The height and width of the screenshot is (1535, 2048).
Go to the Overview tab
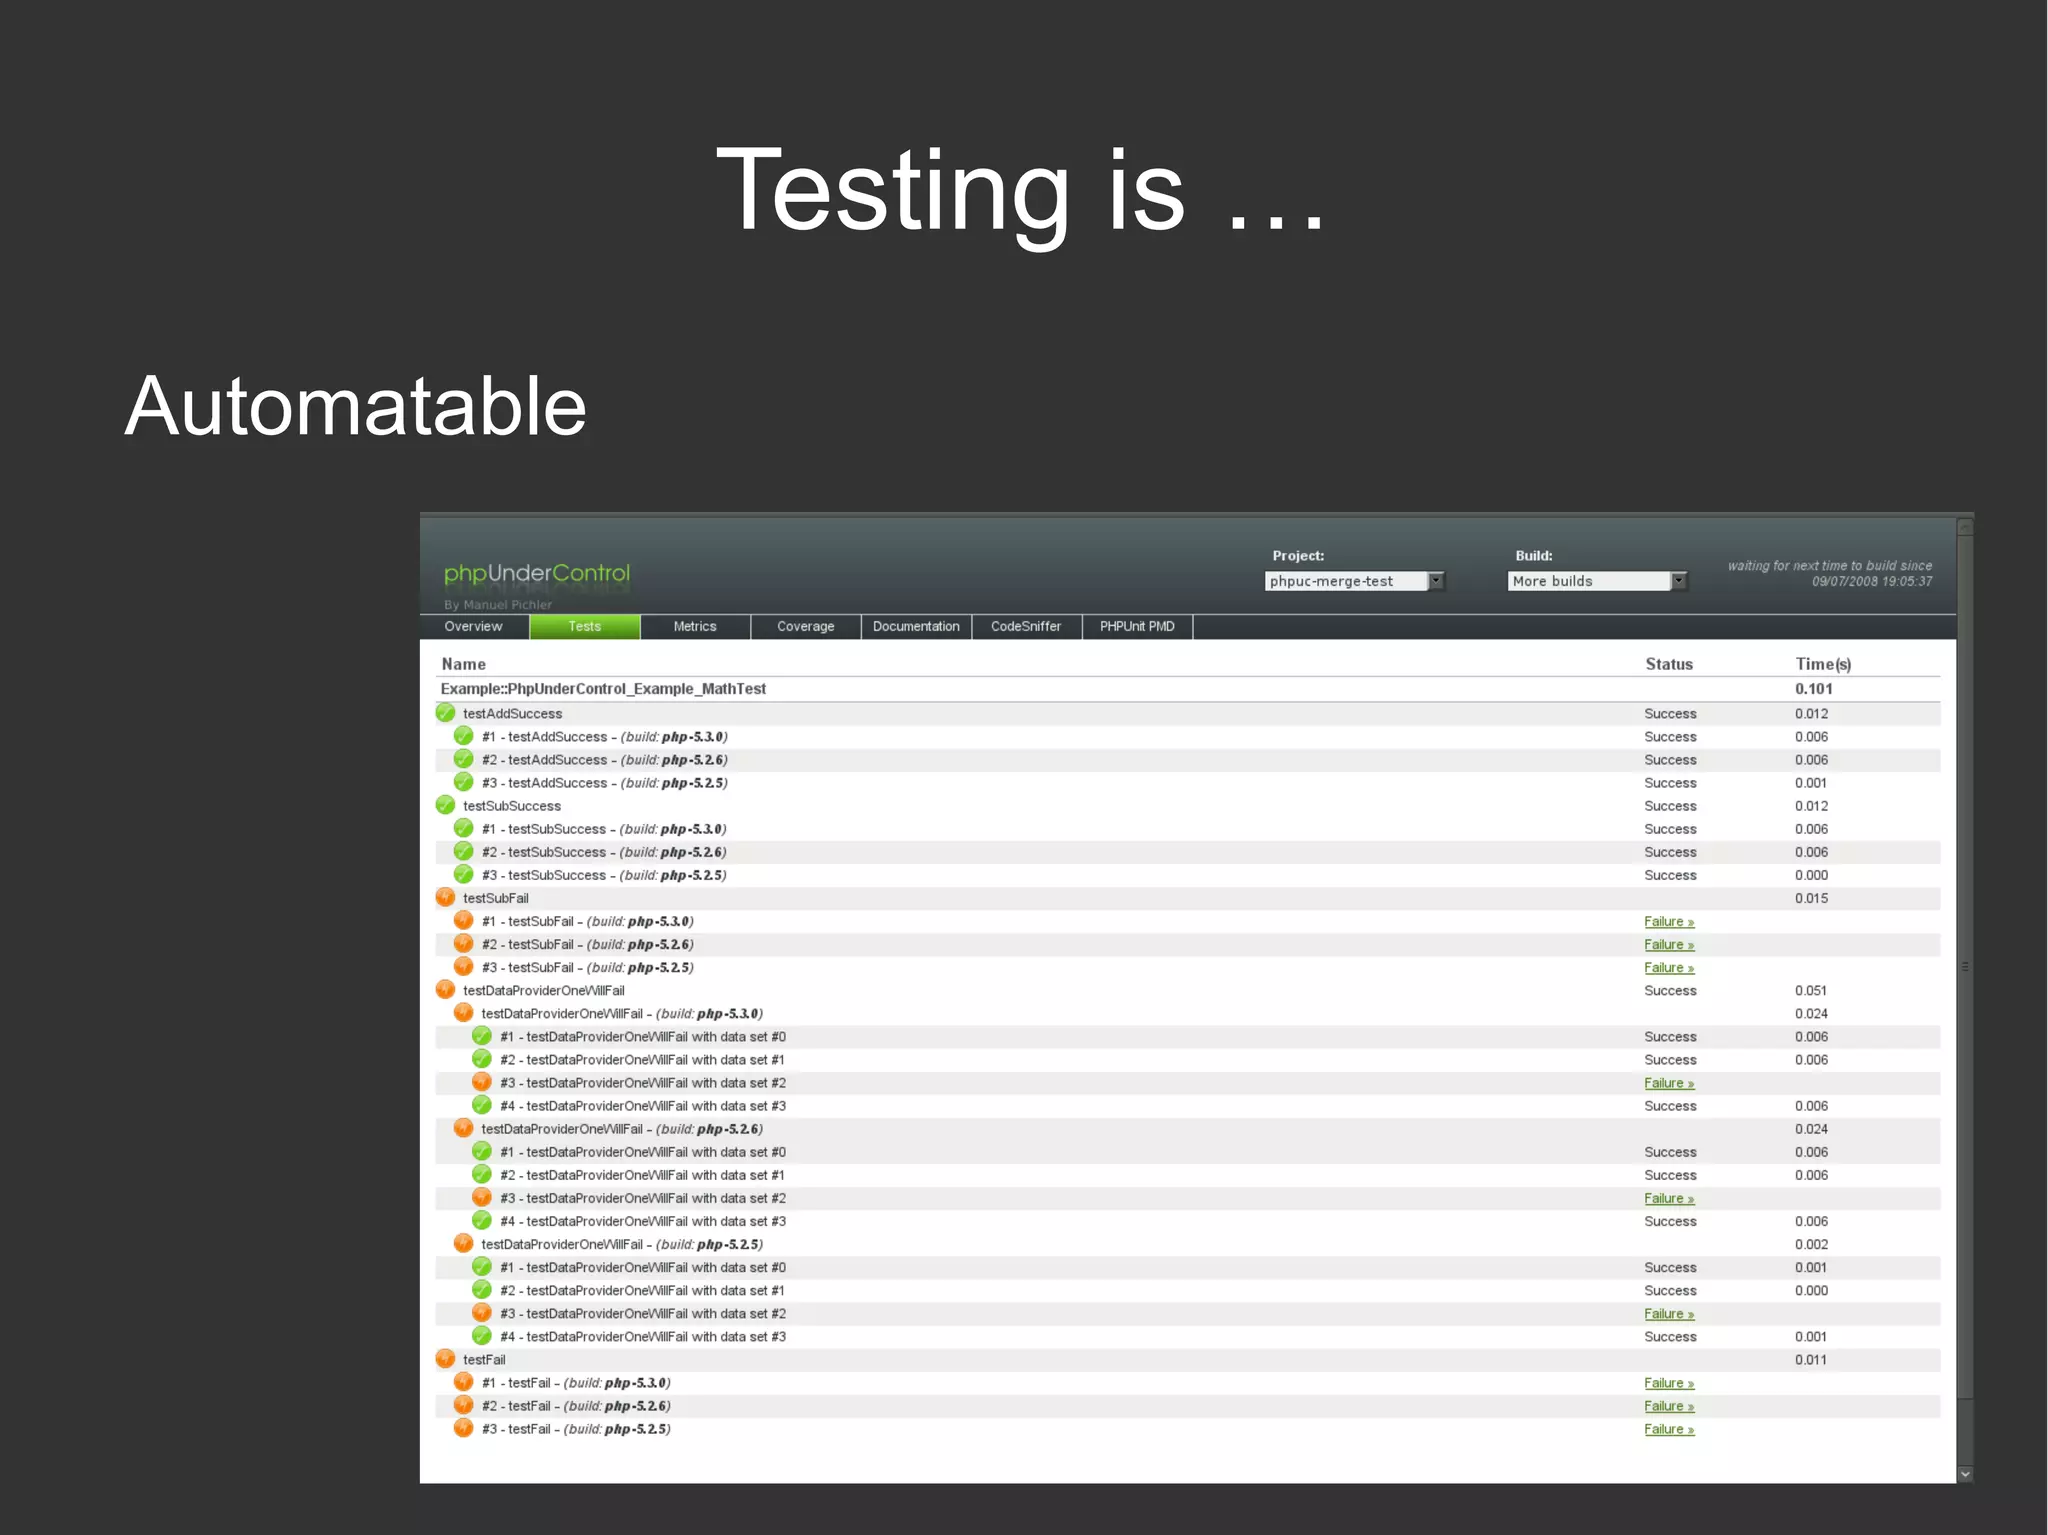pyautogui.click(x=474, y=627)
